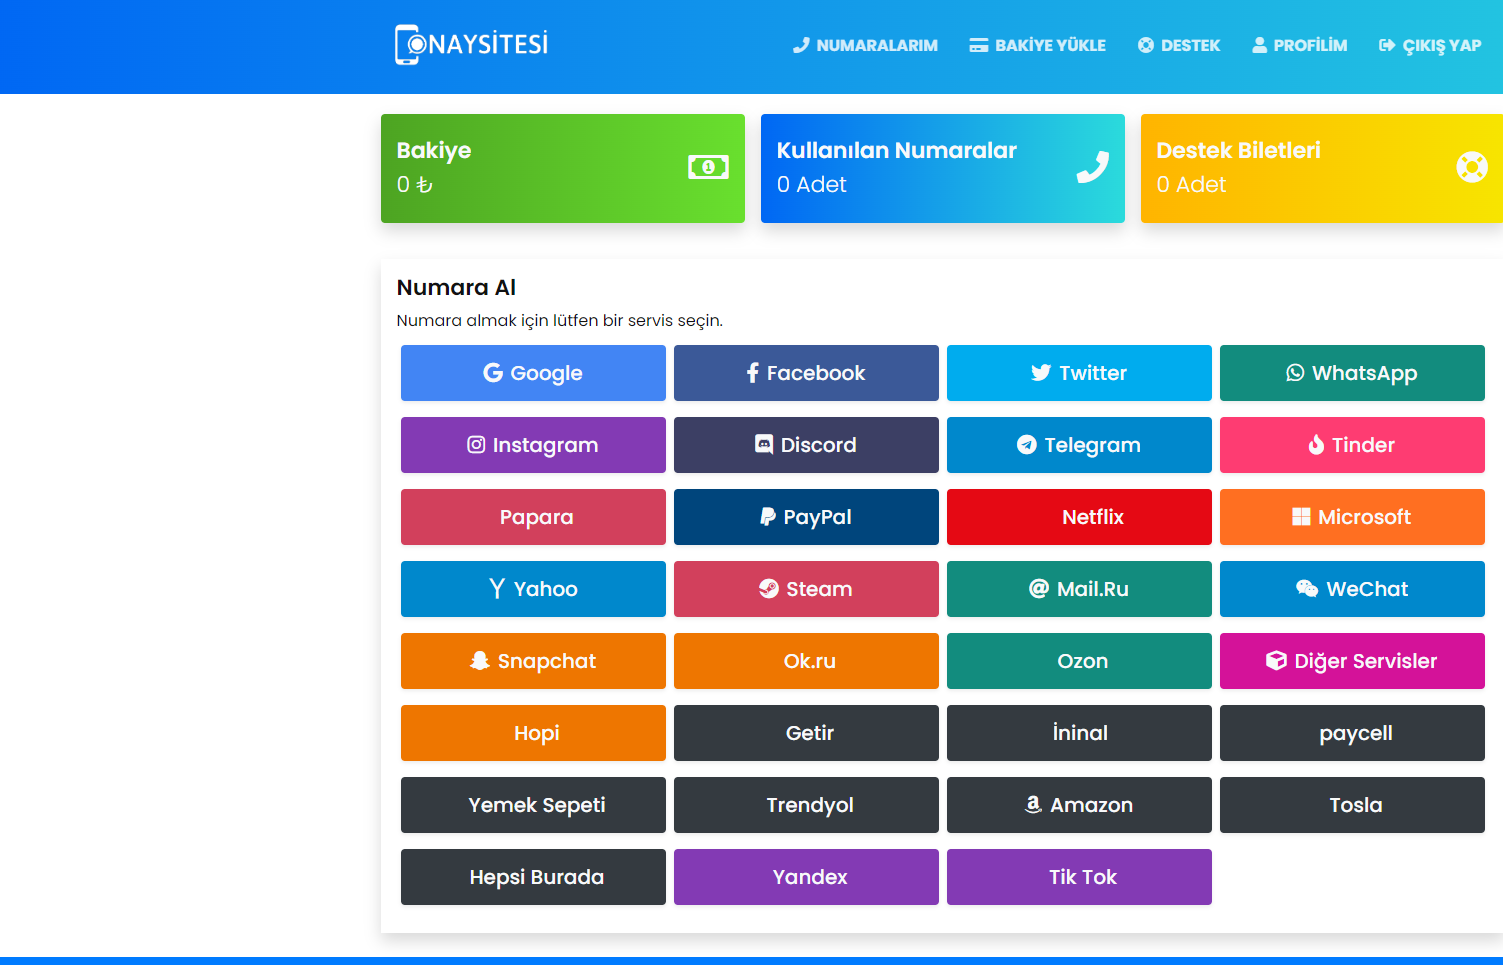Select the Ok.ru service button

click(x=806, y=661)
